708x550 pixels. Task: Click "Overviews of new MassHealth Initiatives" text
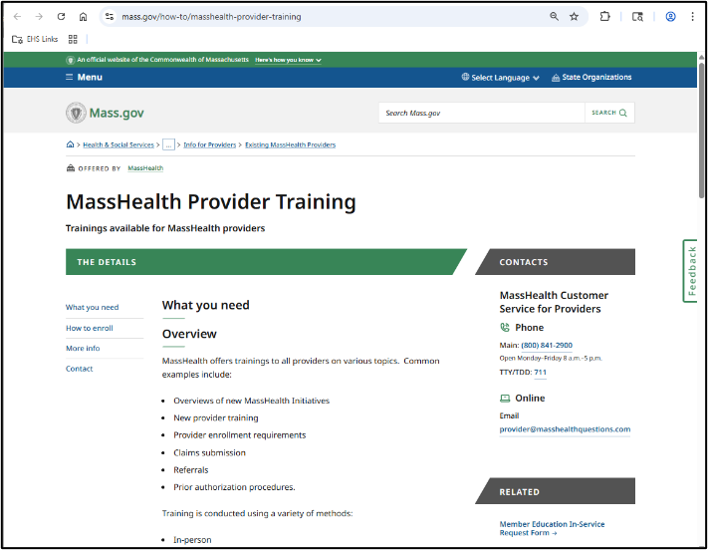point(252,401)
